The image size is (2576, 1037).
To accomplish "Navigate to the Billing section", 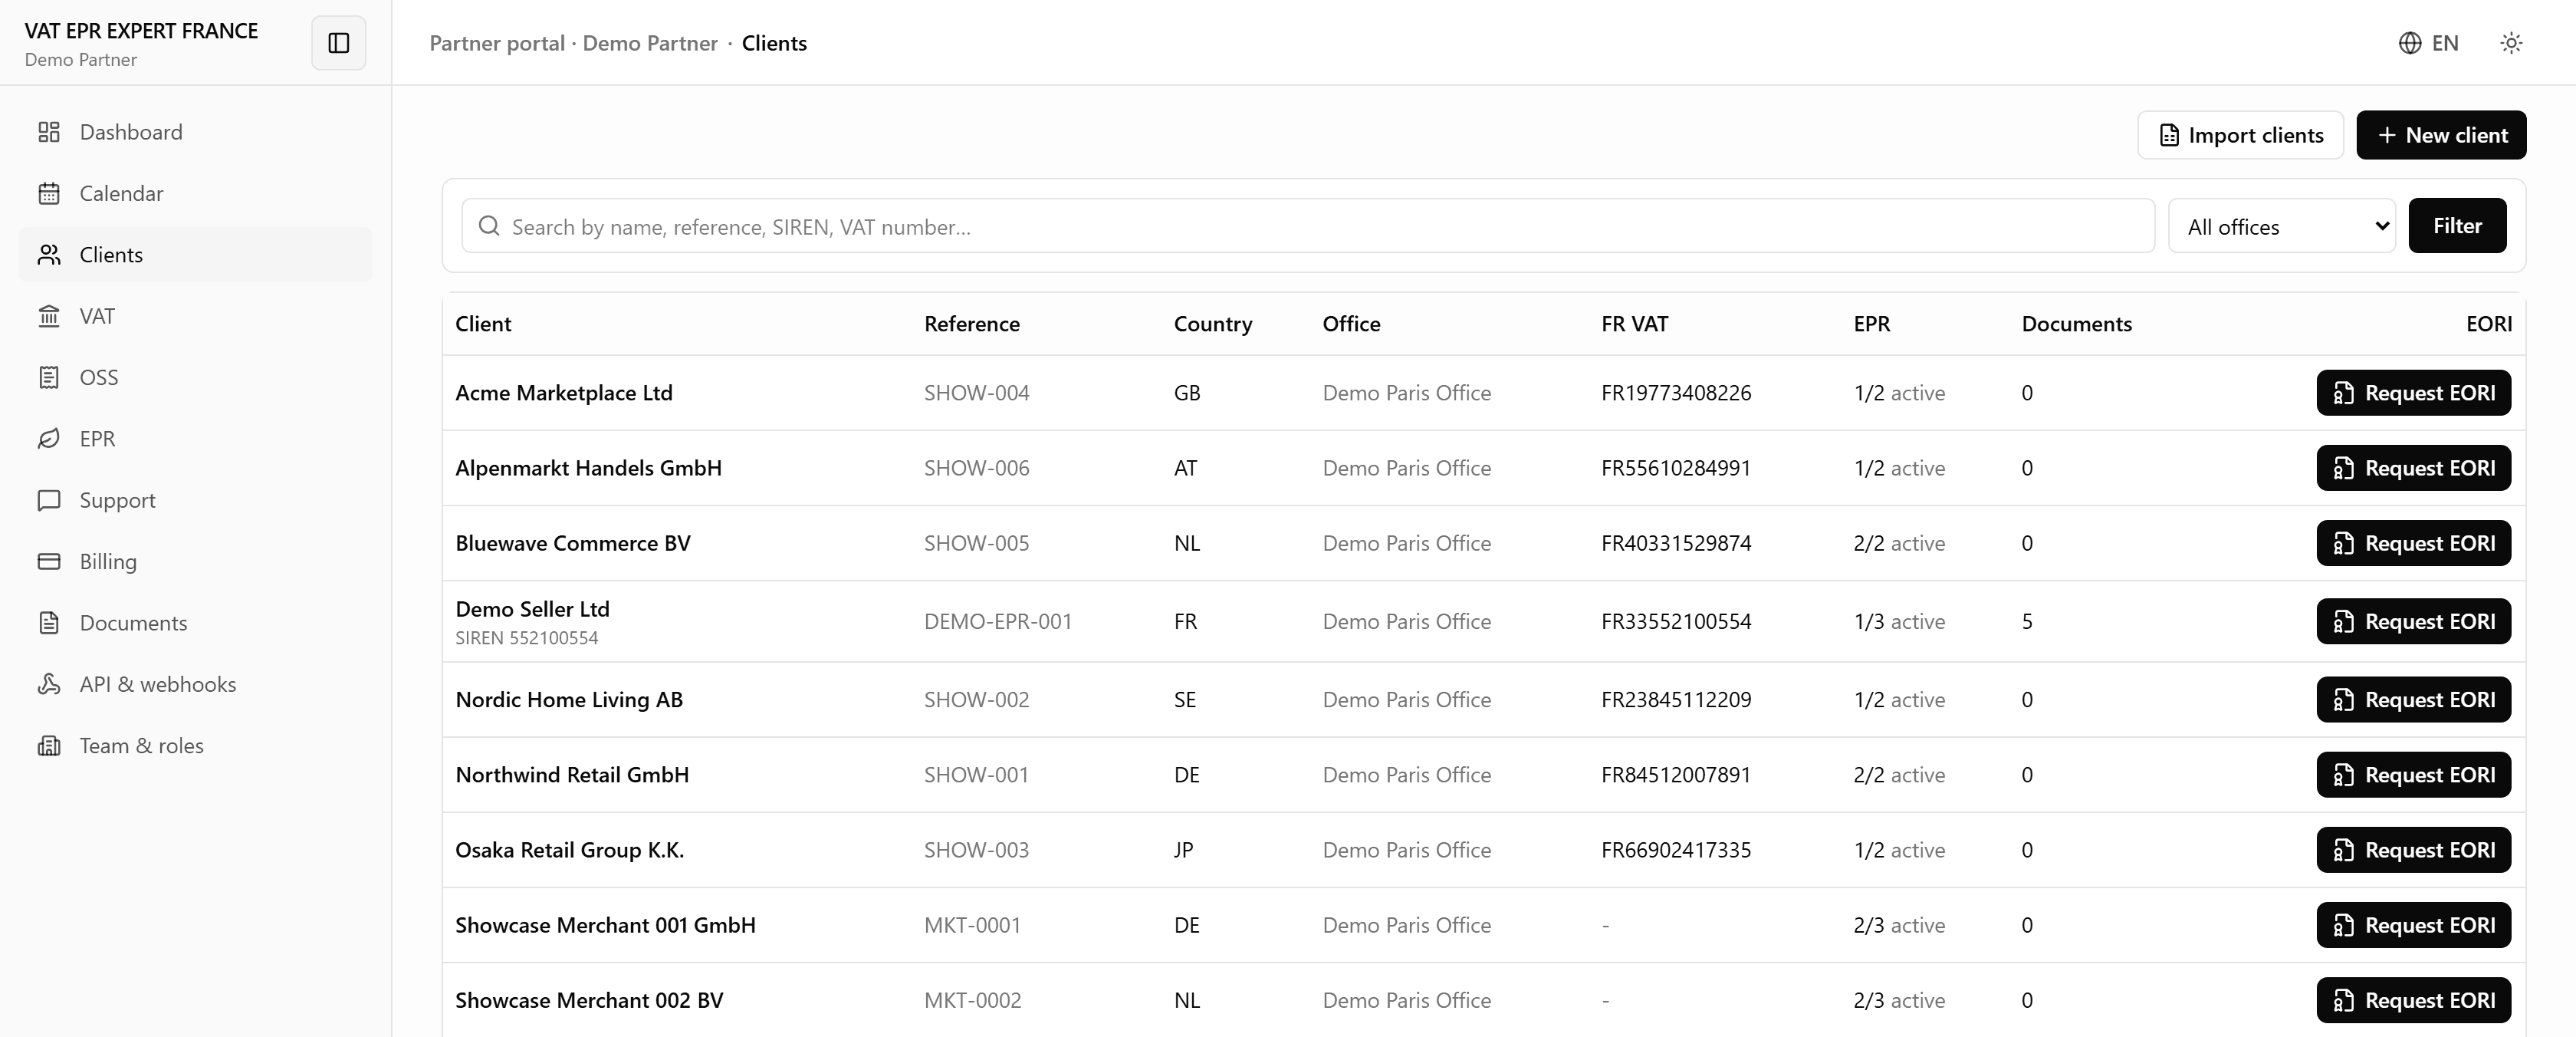I will [195, 561].
